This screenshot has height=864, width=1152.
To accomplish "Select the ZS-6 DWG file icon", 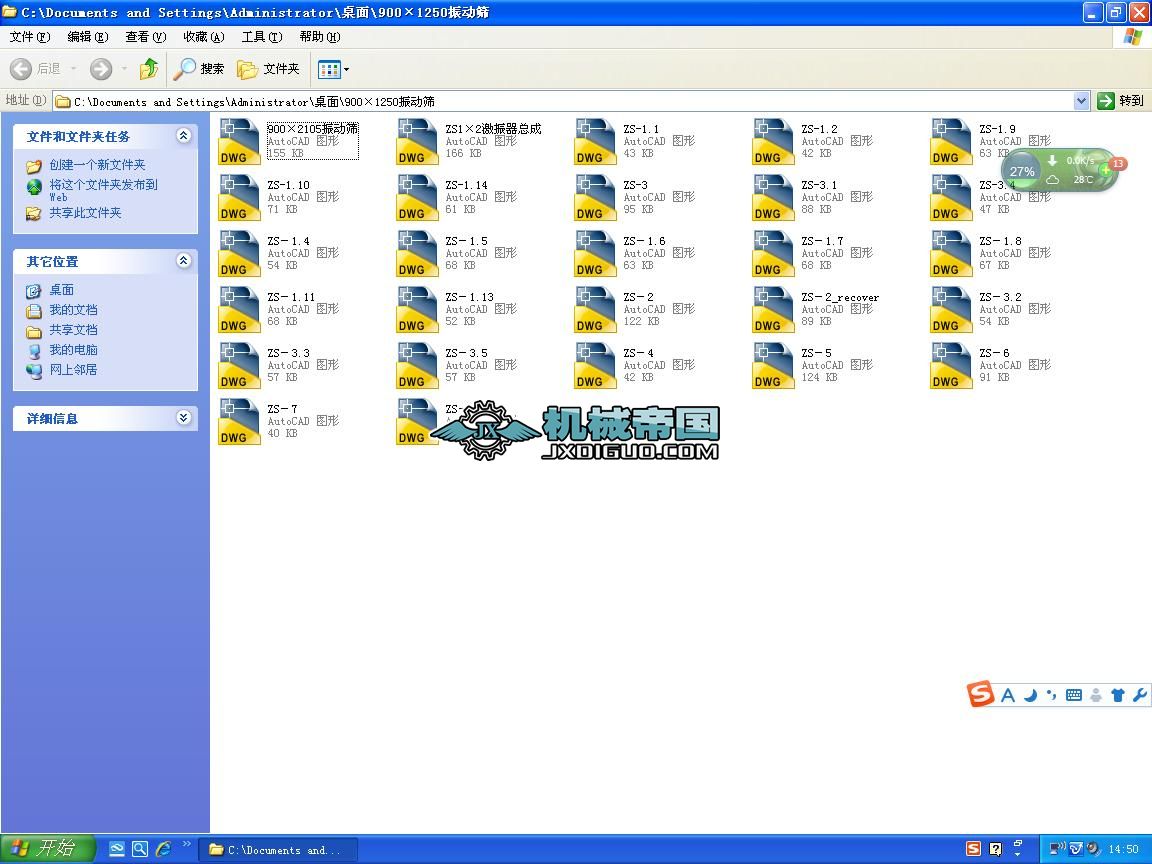I will click(951, 365).
